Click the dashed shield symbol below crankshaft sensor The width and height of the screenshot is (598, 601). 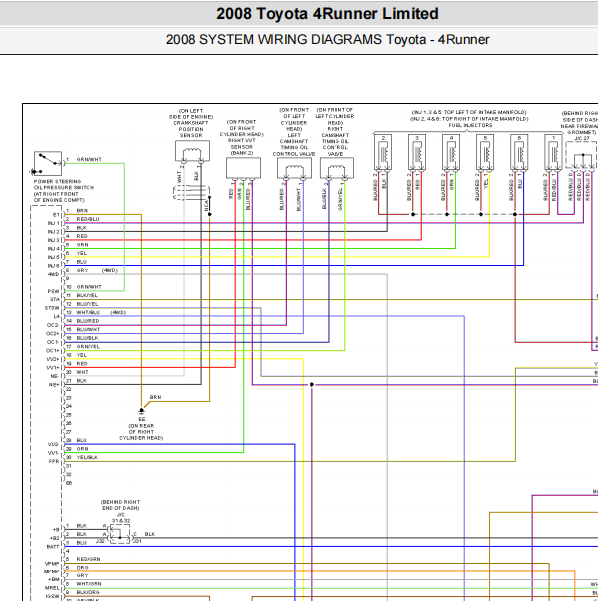191,192
